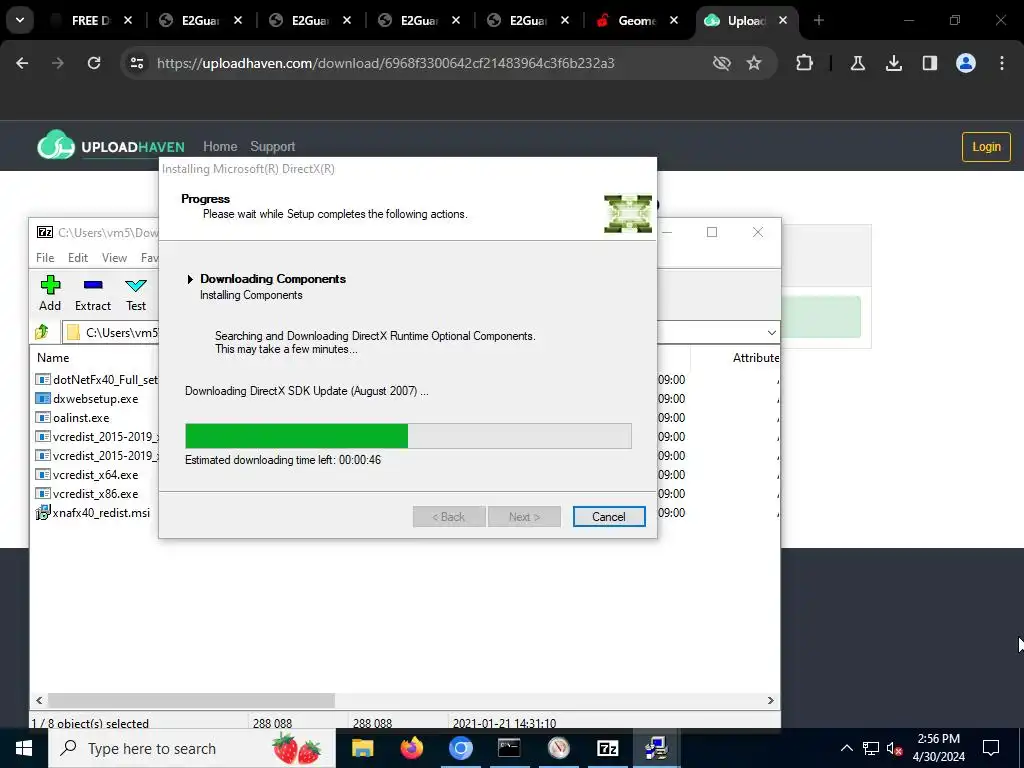The height and width of the screenshot is (768, 1024).
Task: Open browser extensions puzzle icon
Action: [x=805, y=63]
